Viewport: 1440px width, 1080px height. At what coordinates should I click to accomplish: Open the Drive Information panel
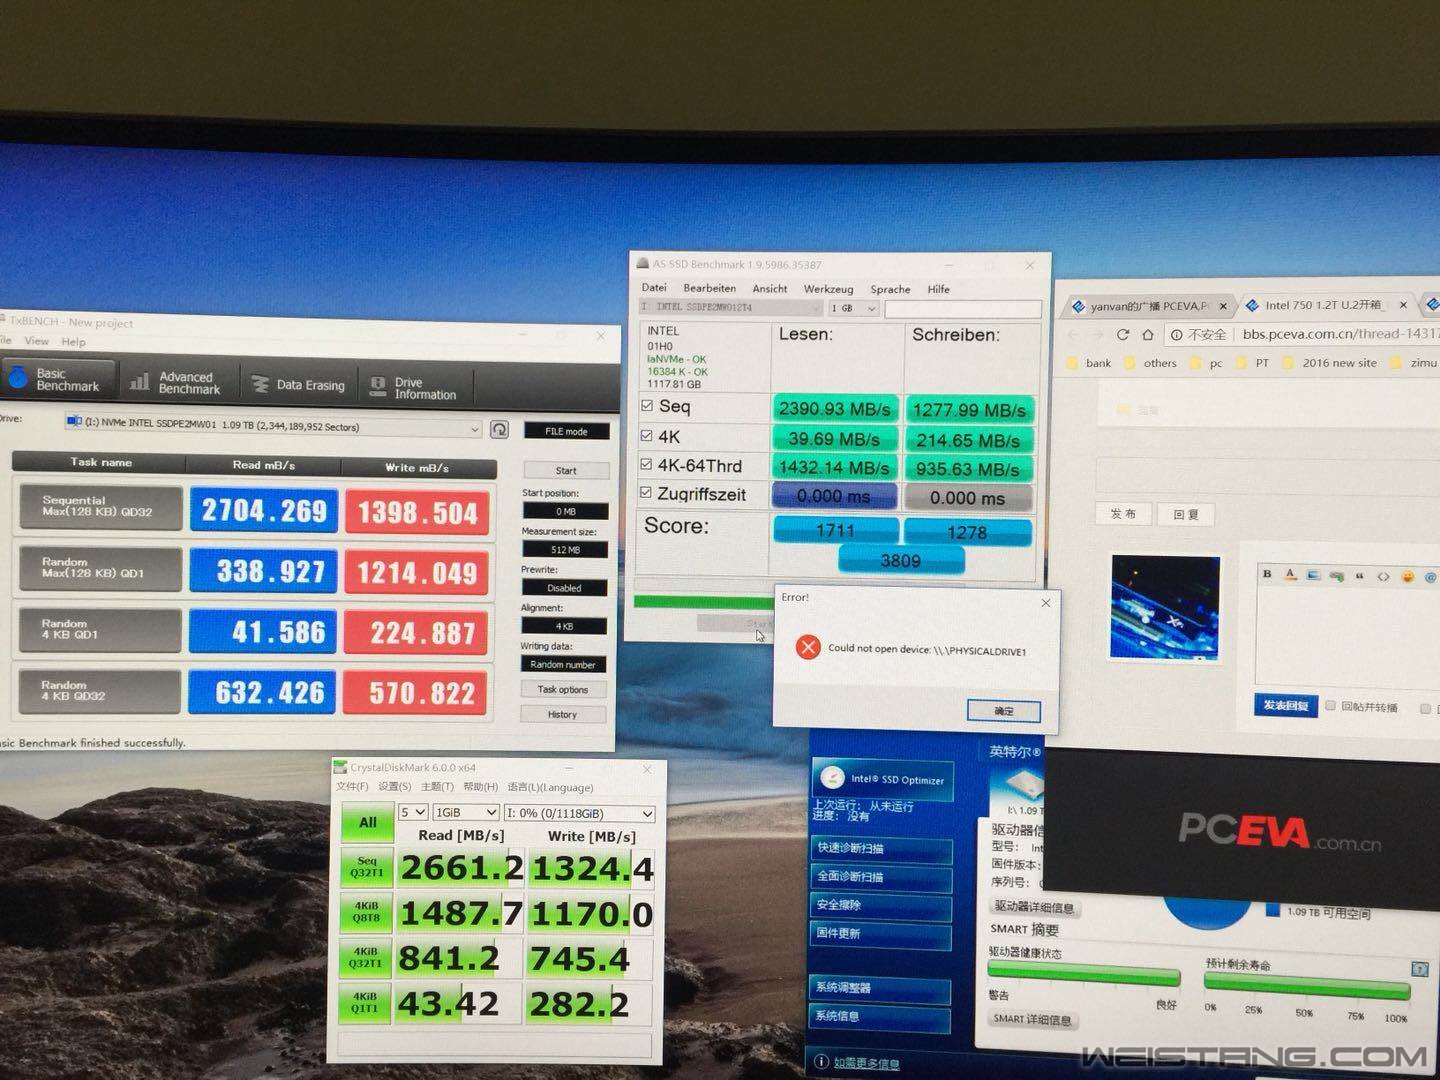[413, 388]
